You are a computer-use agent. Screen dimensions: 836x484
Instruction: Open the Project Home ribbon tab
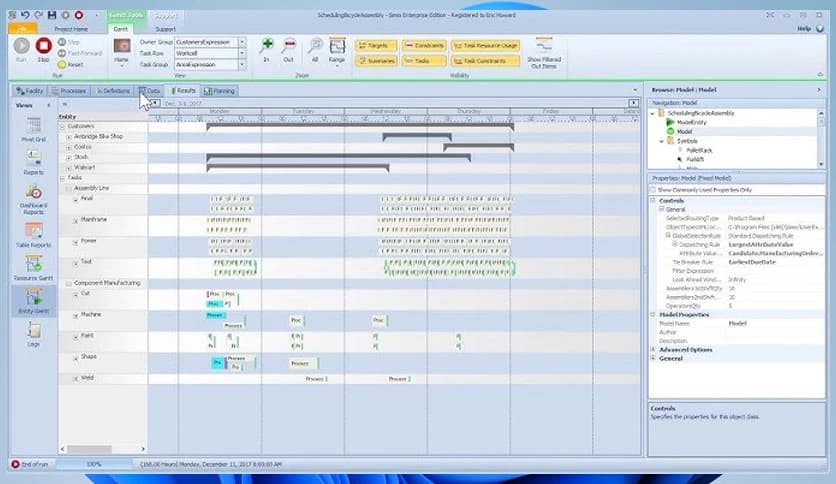[71, 29]
